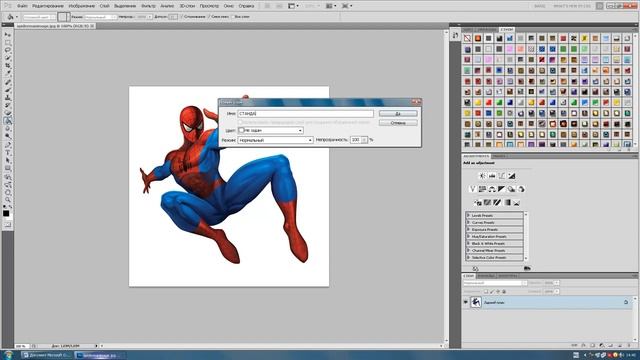The height and width of the screenshot is (360, 640).
Task: Select the Clone Stamp tool
Action: pos(8,97)
